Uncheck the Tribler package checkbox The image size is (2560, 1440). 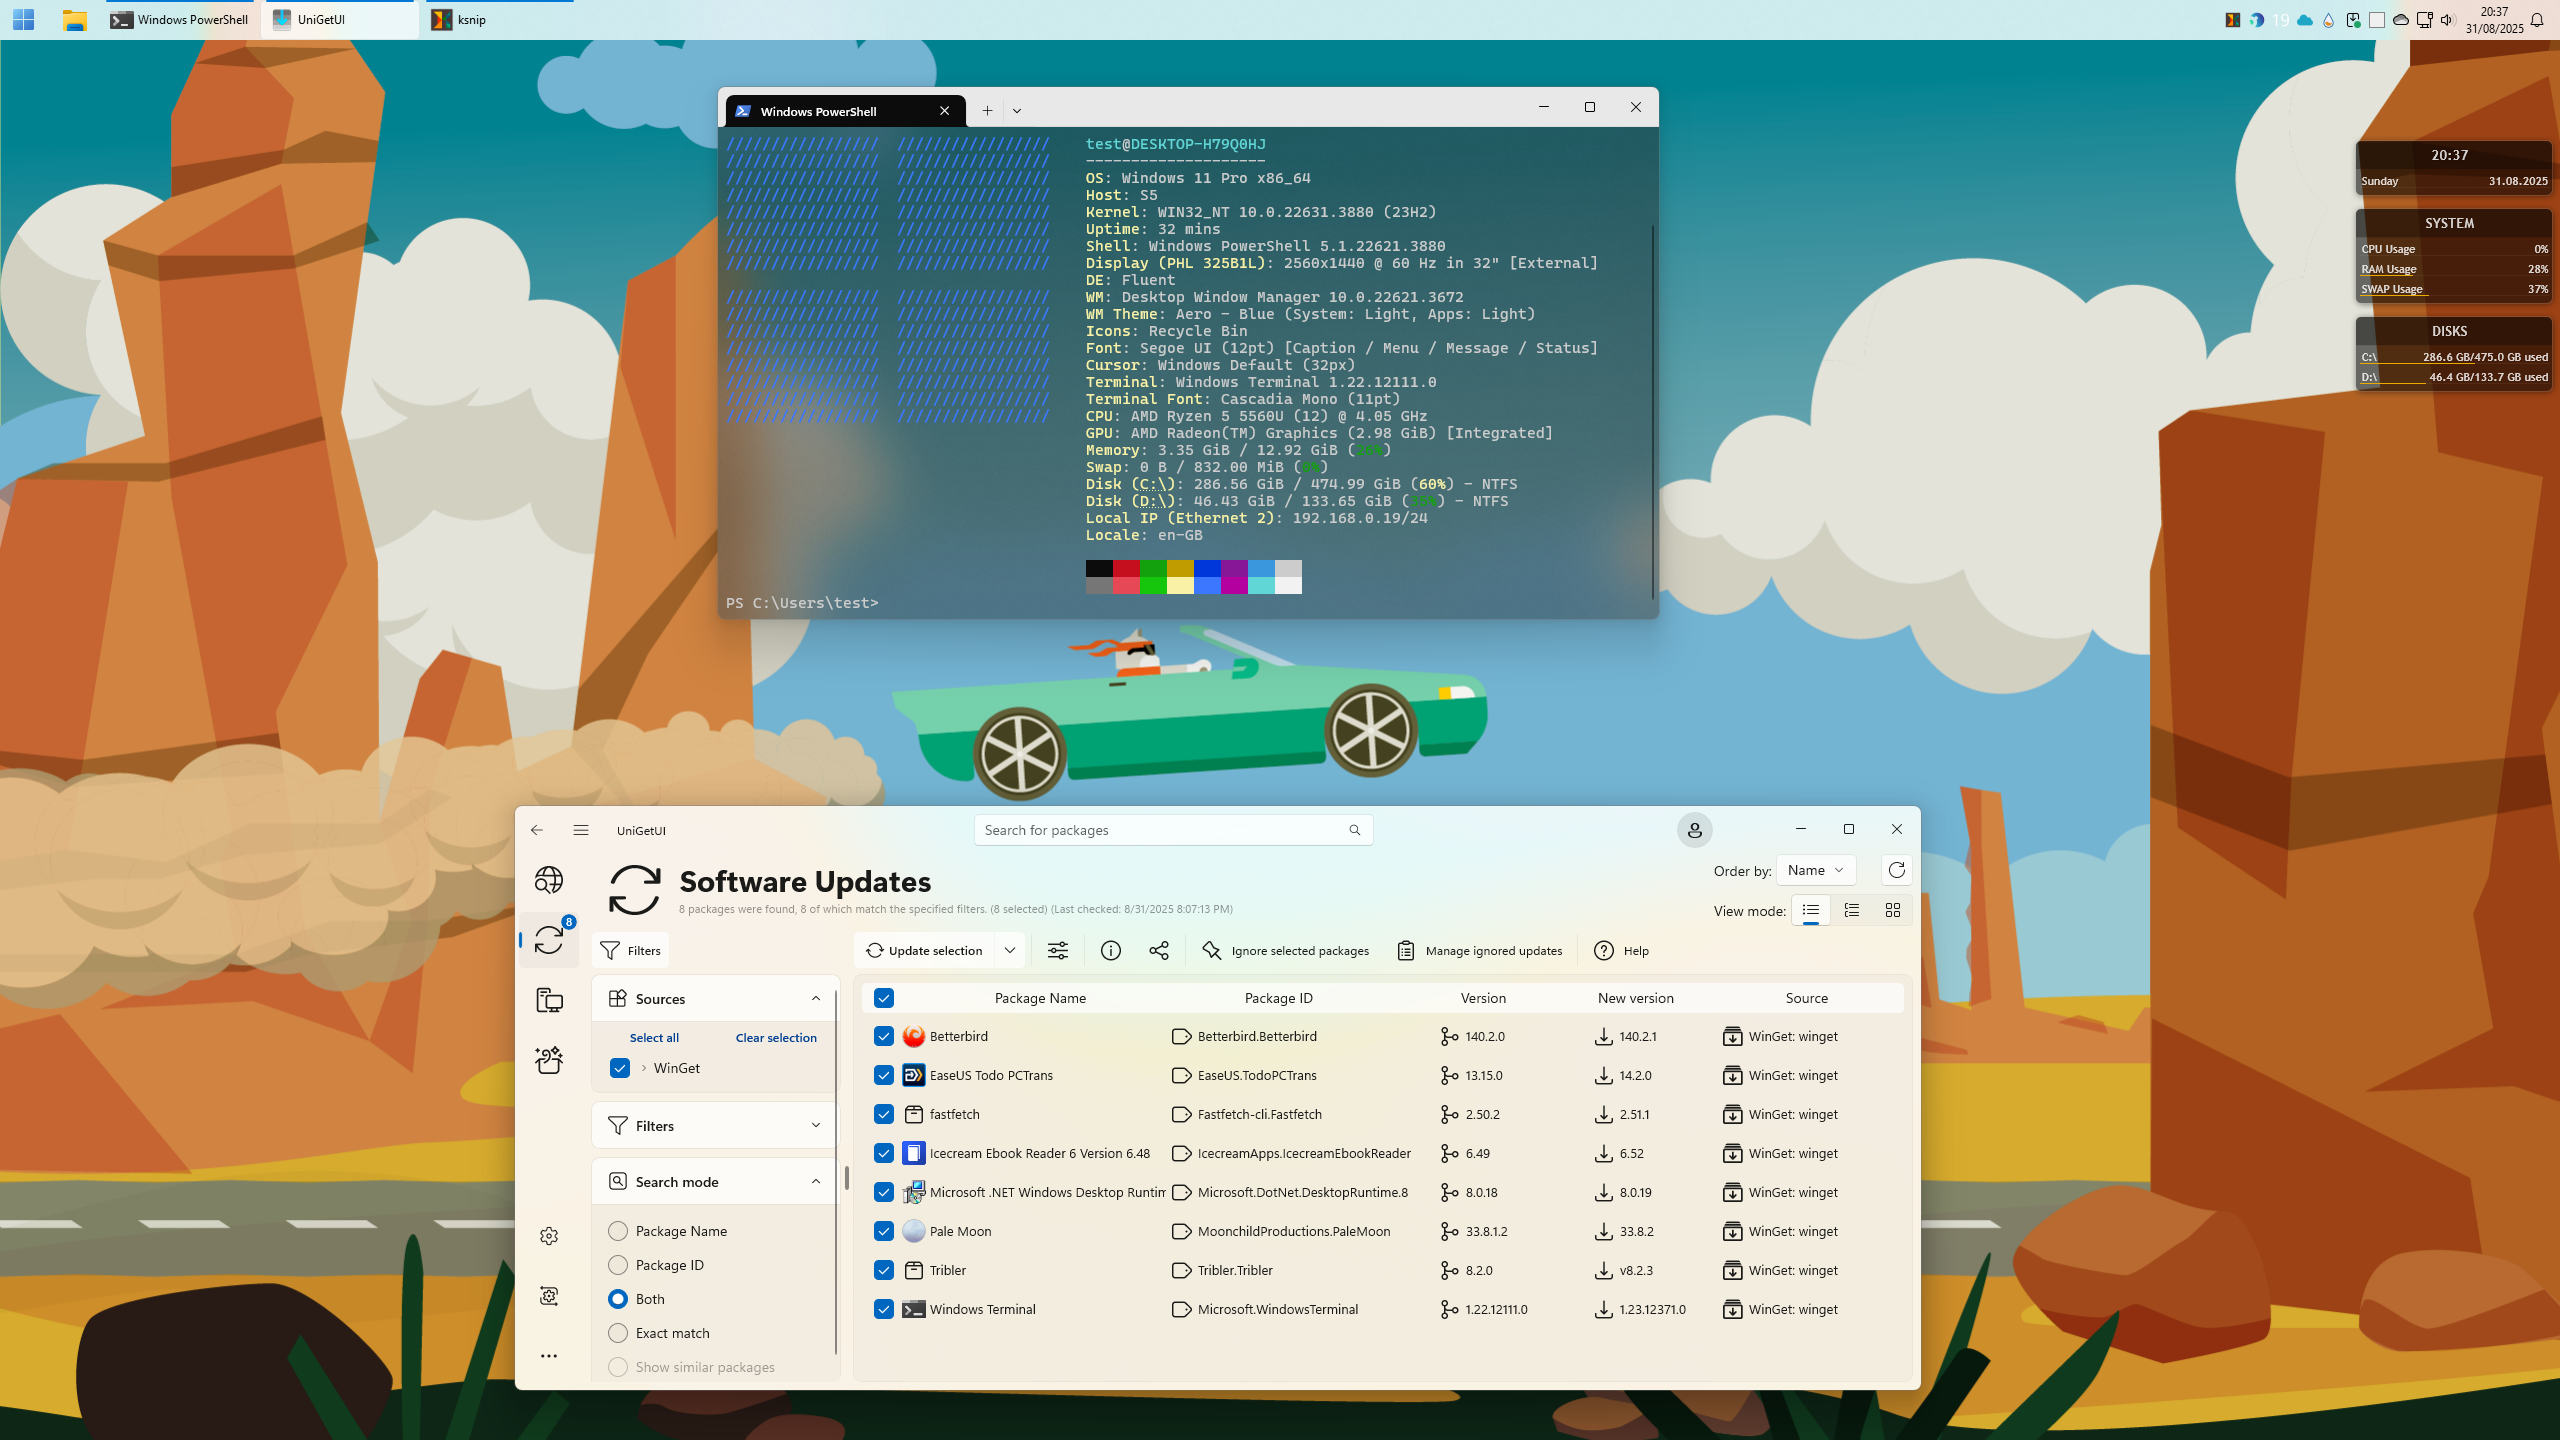click(x=884, y=1270)
